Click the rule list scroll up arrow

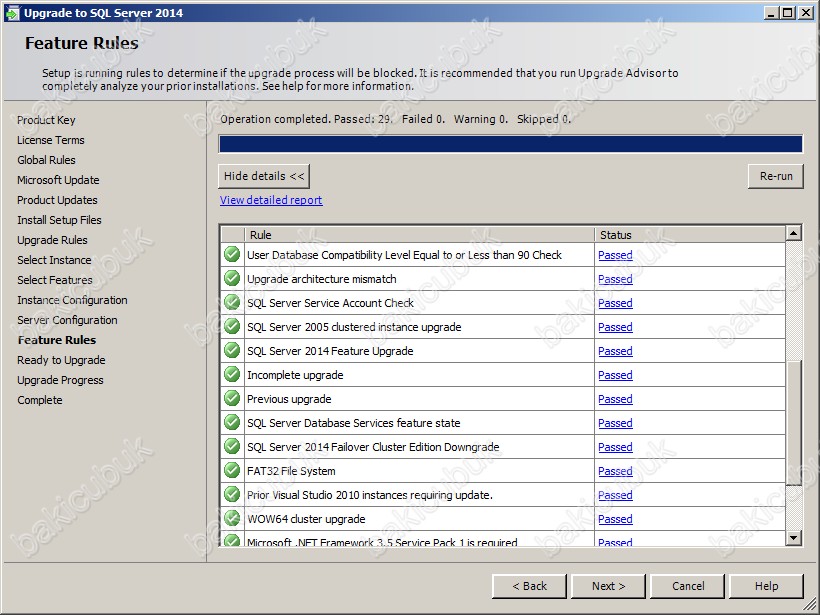coord(793,233)
